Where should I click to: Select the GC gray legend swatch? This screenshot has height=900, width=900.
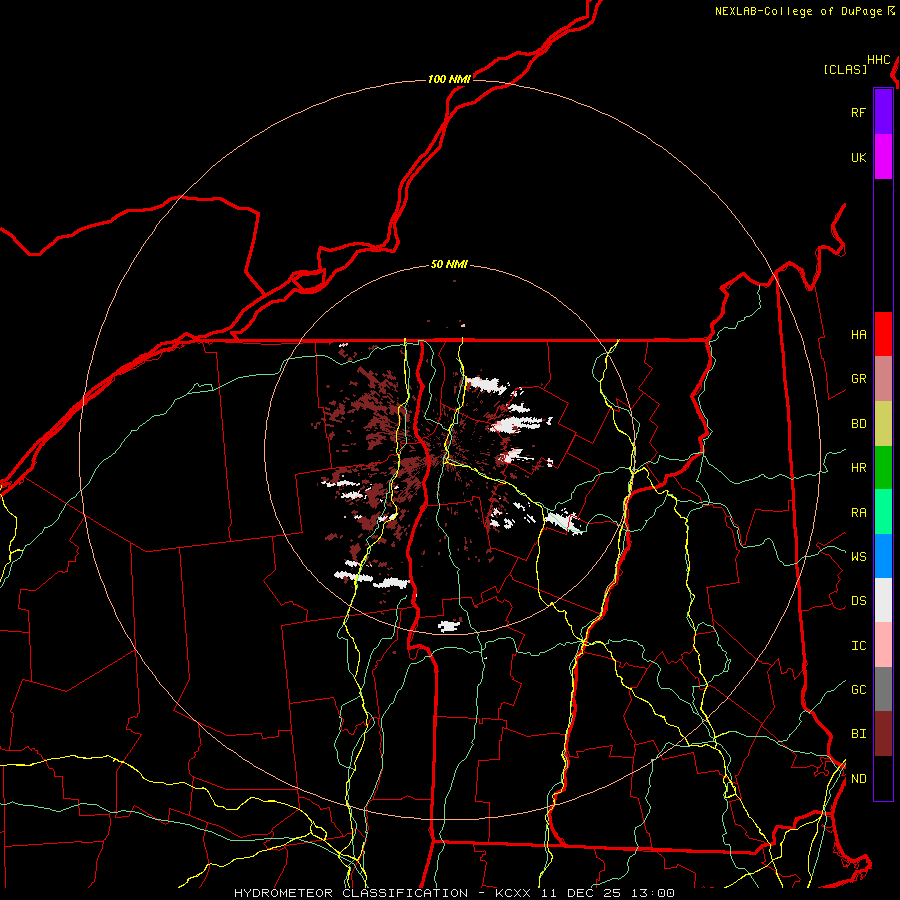point(883,689)
